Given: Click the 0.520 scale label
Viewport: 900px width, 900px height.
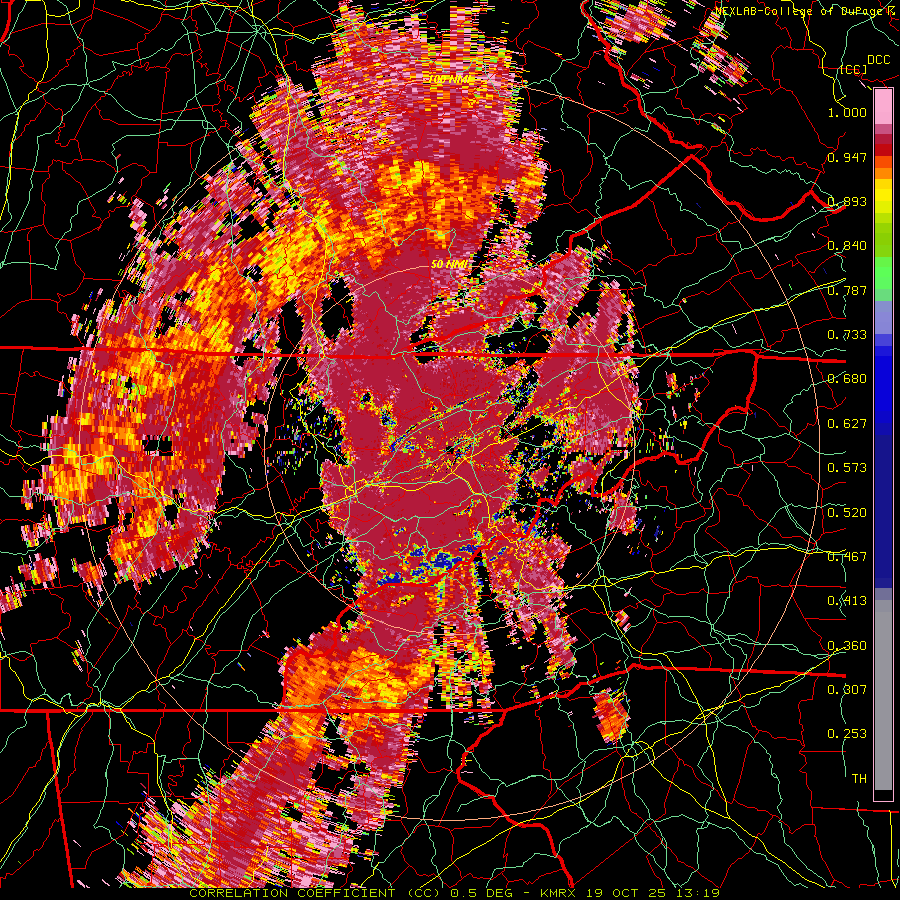Looking at the screenshot, I should (x=847, y=513).
